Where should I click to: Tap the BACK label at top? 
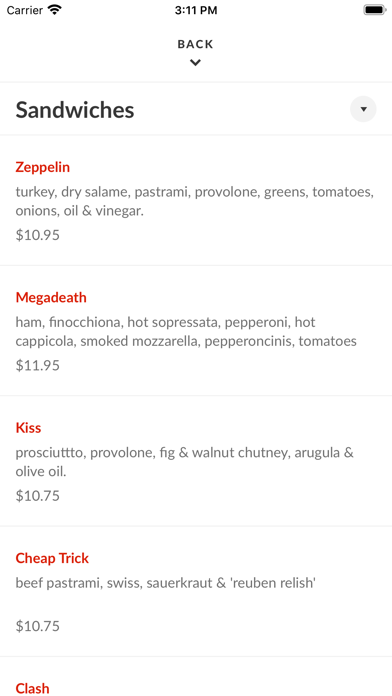195,44
